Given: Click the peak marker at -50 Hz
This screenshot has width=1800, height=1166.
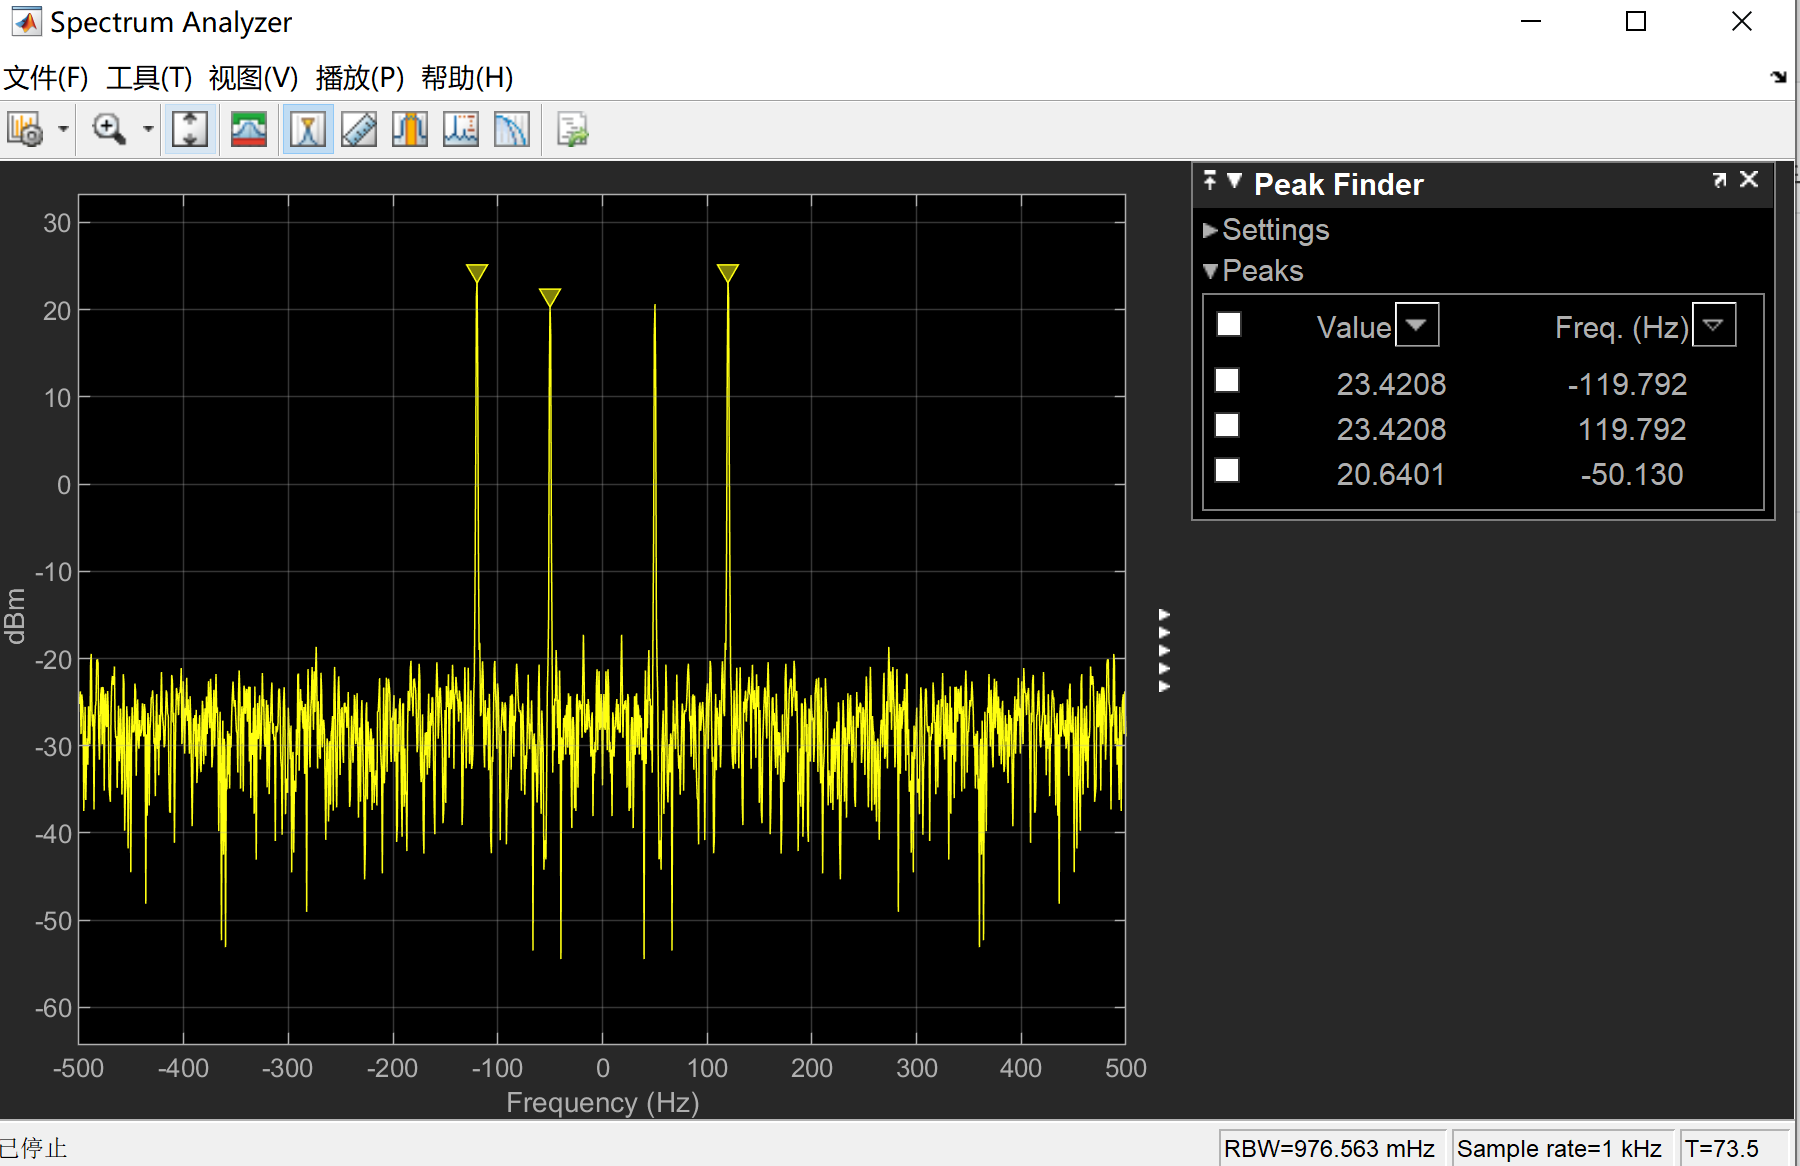Looking at the screenshot, I should pyautogui.click(x=550, y=297).
